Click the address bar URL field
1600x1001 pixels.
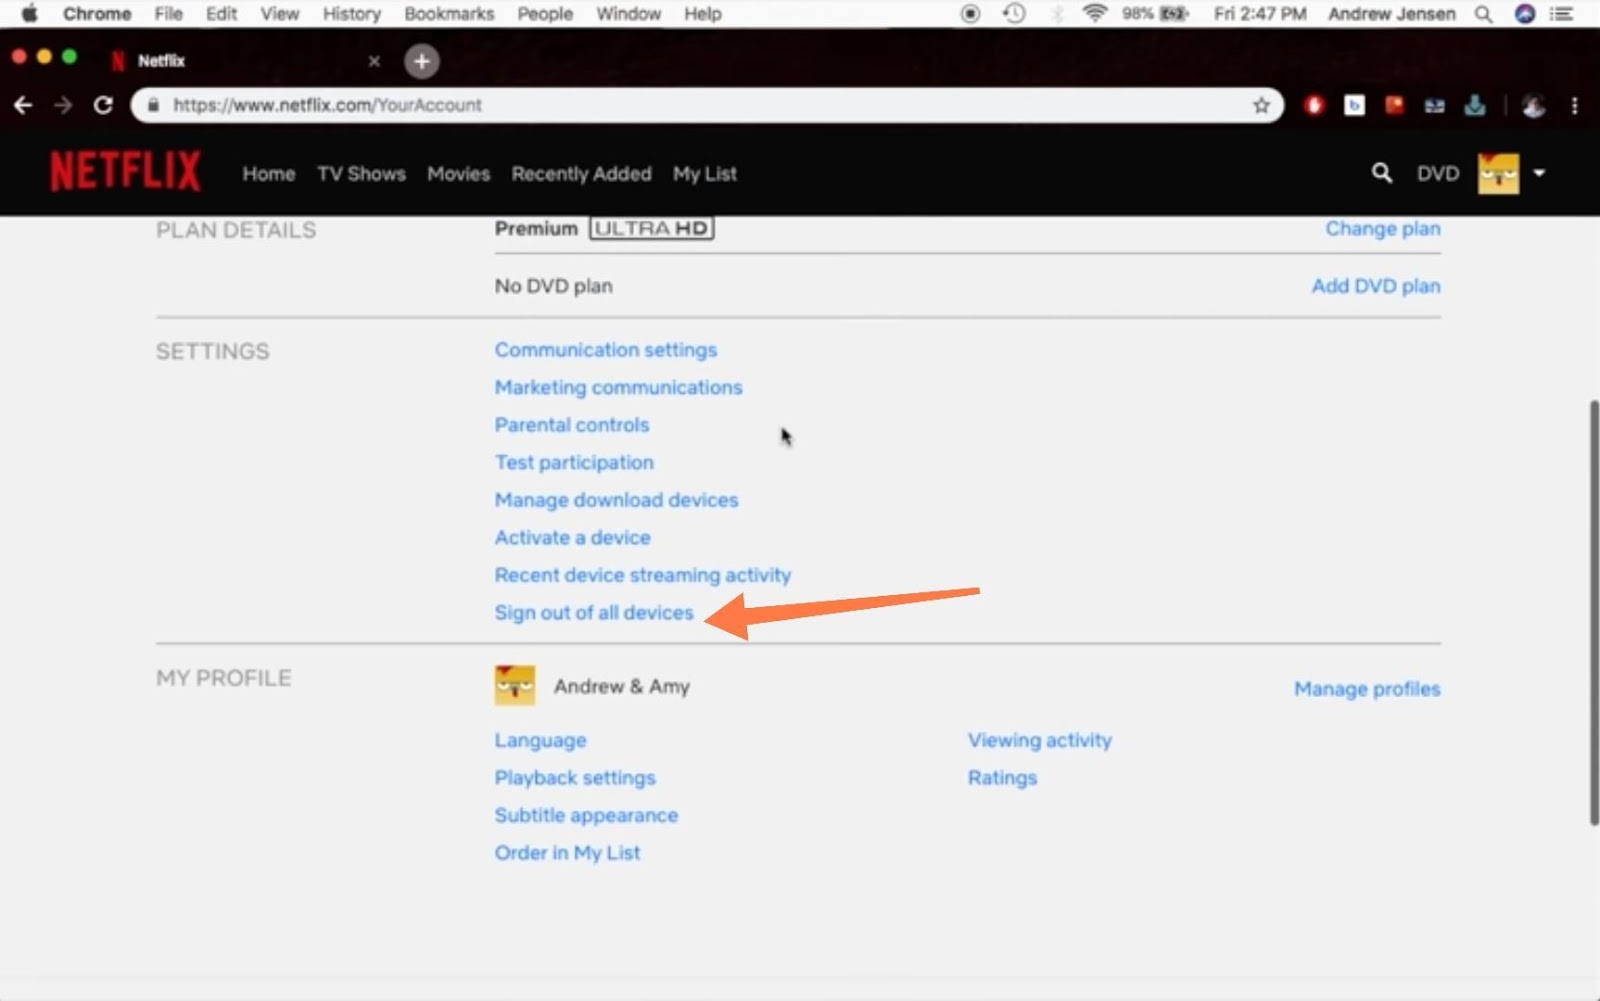pyautogui.click(x=707, y=105)
